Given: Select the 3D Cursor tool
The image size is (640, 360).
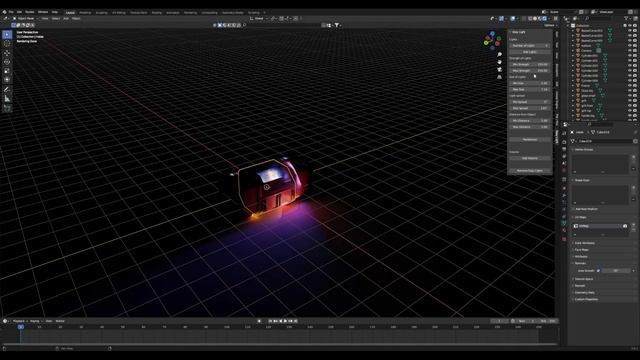Looking at the screenshot, I should pyautogui.click(x=7, y=44).
